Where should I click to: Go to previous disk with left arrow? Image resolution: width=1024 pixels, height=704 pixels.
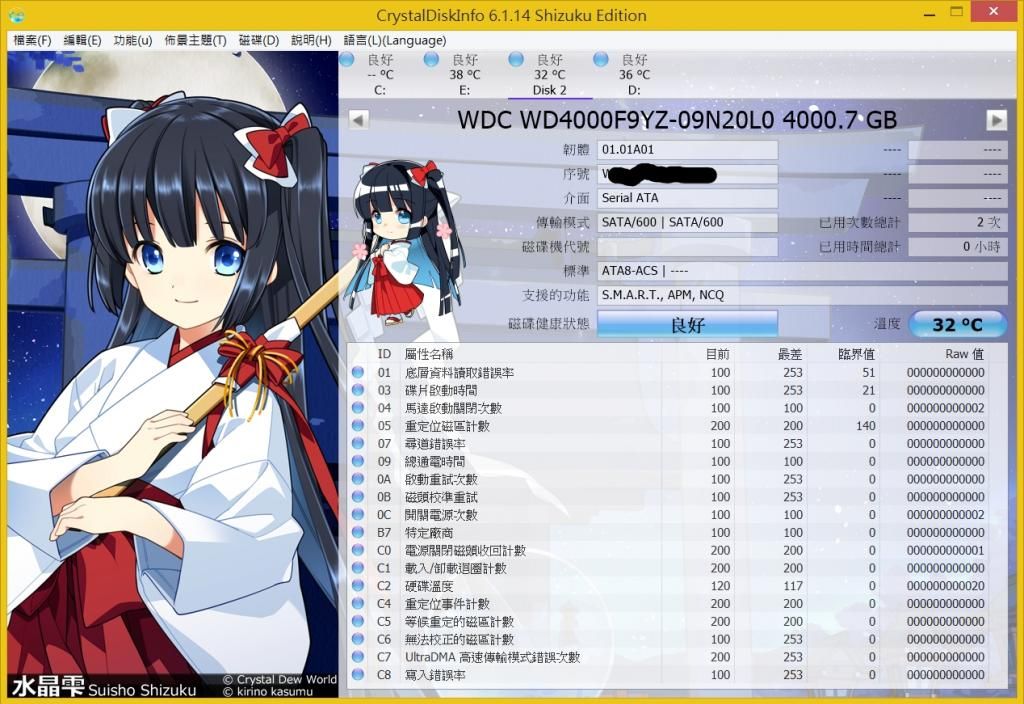pos(359,120)
